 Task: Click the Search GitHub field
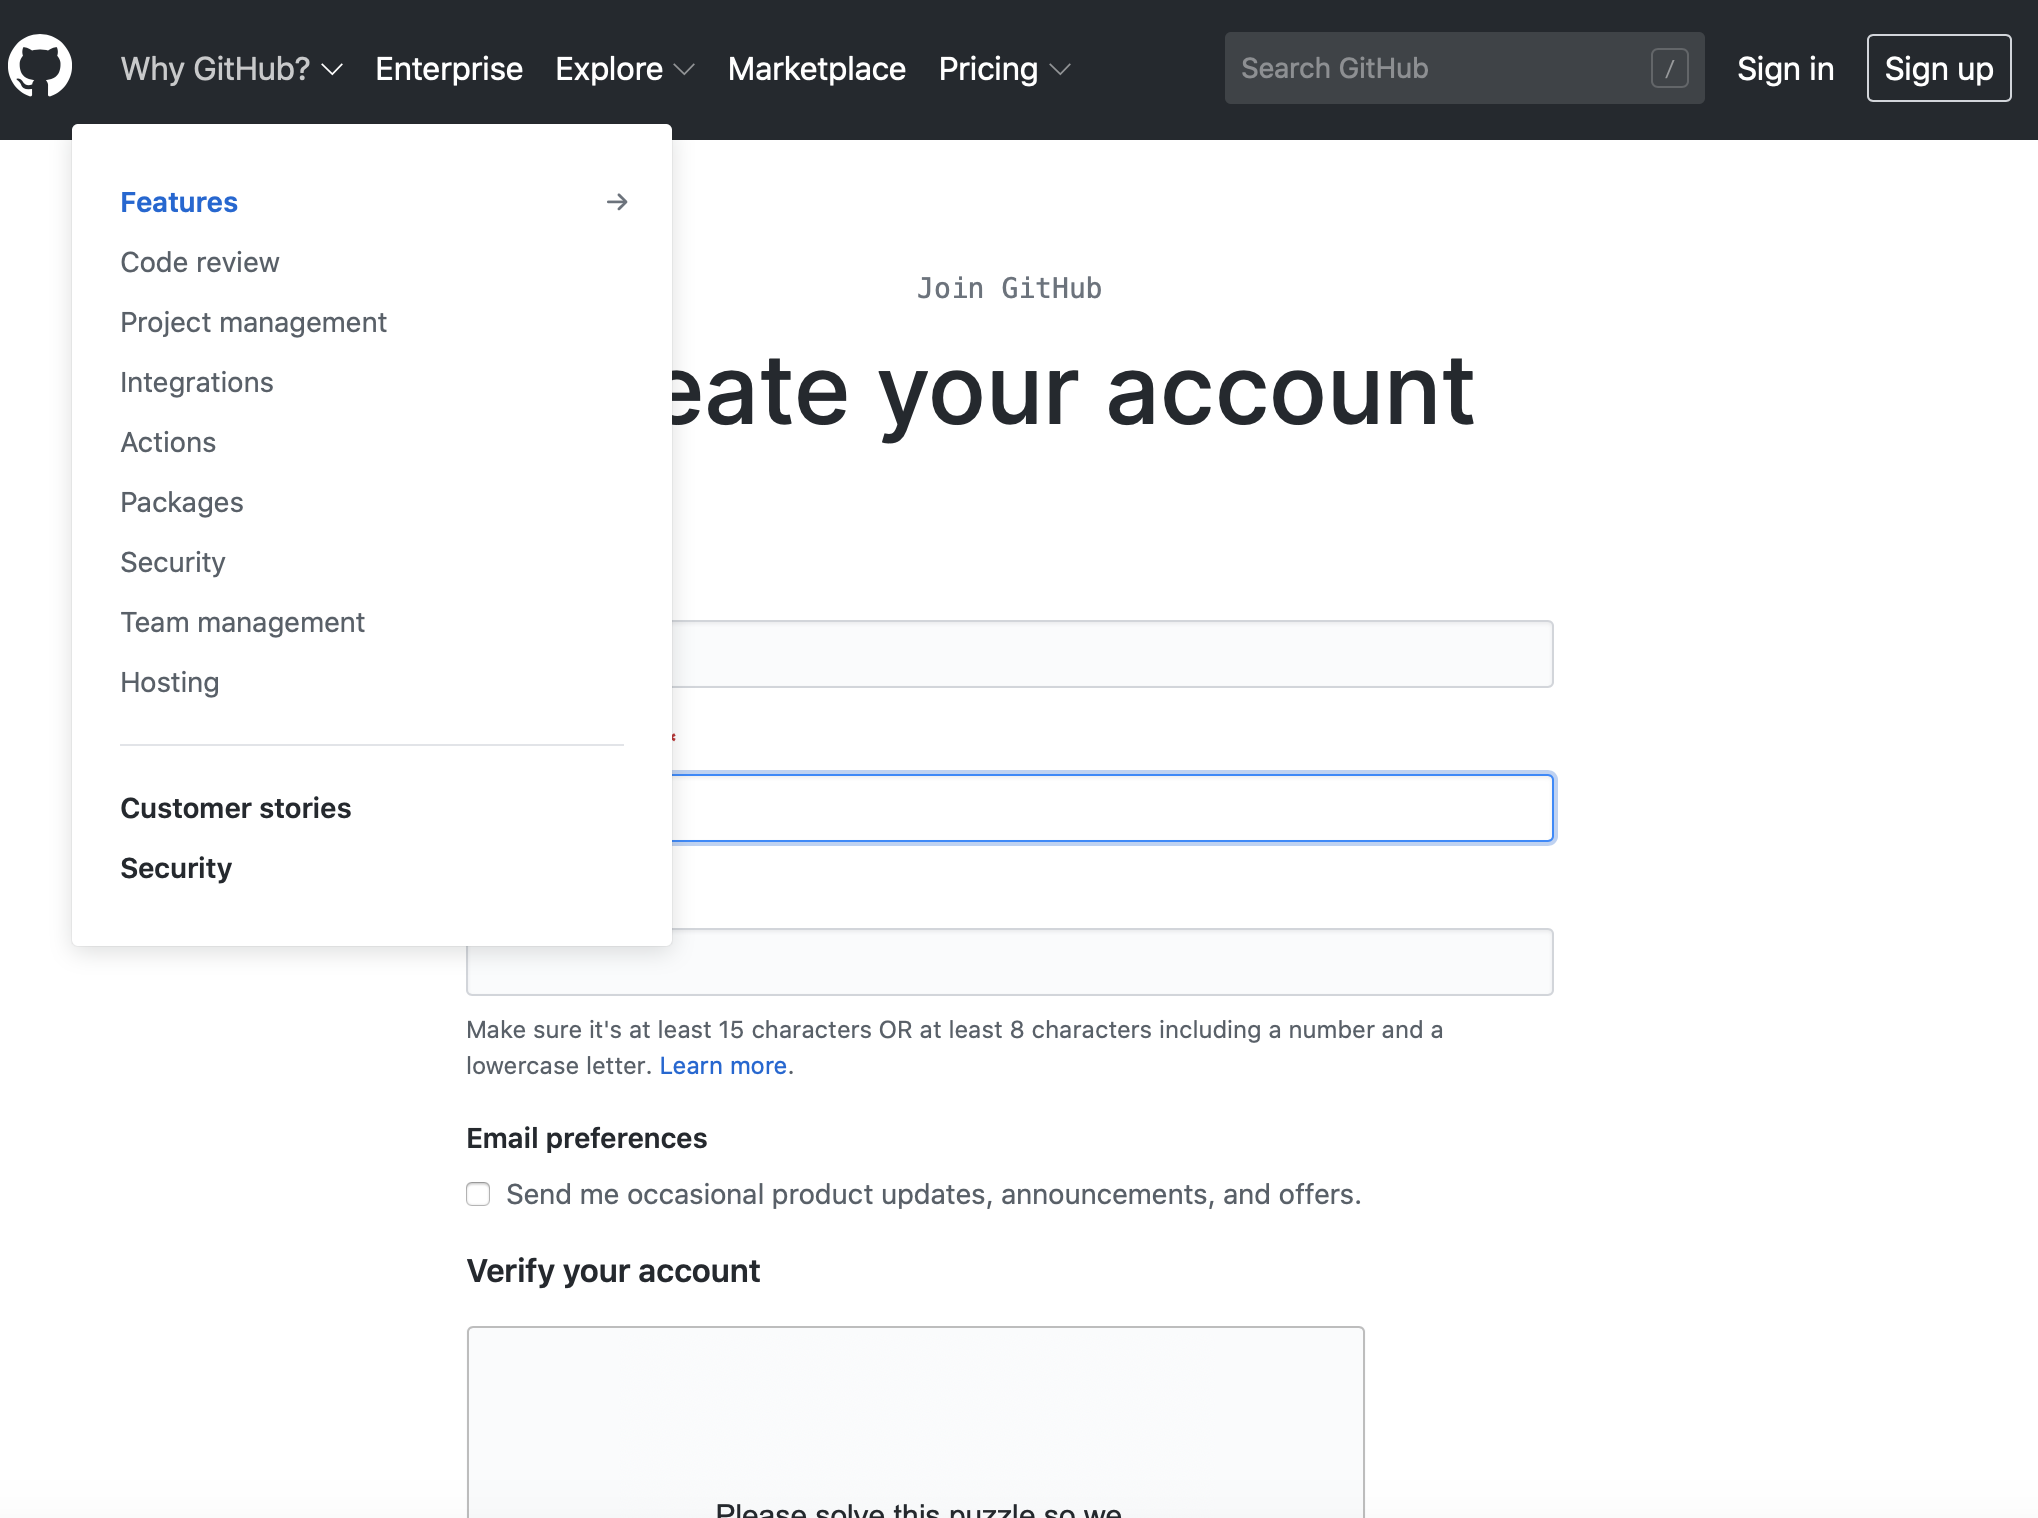click(1440, 68)
